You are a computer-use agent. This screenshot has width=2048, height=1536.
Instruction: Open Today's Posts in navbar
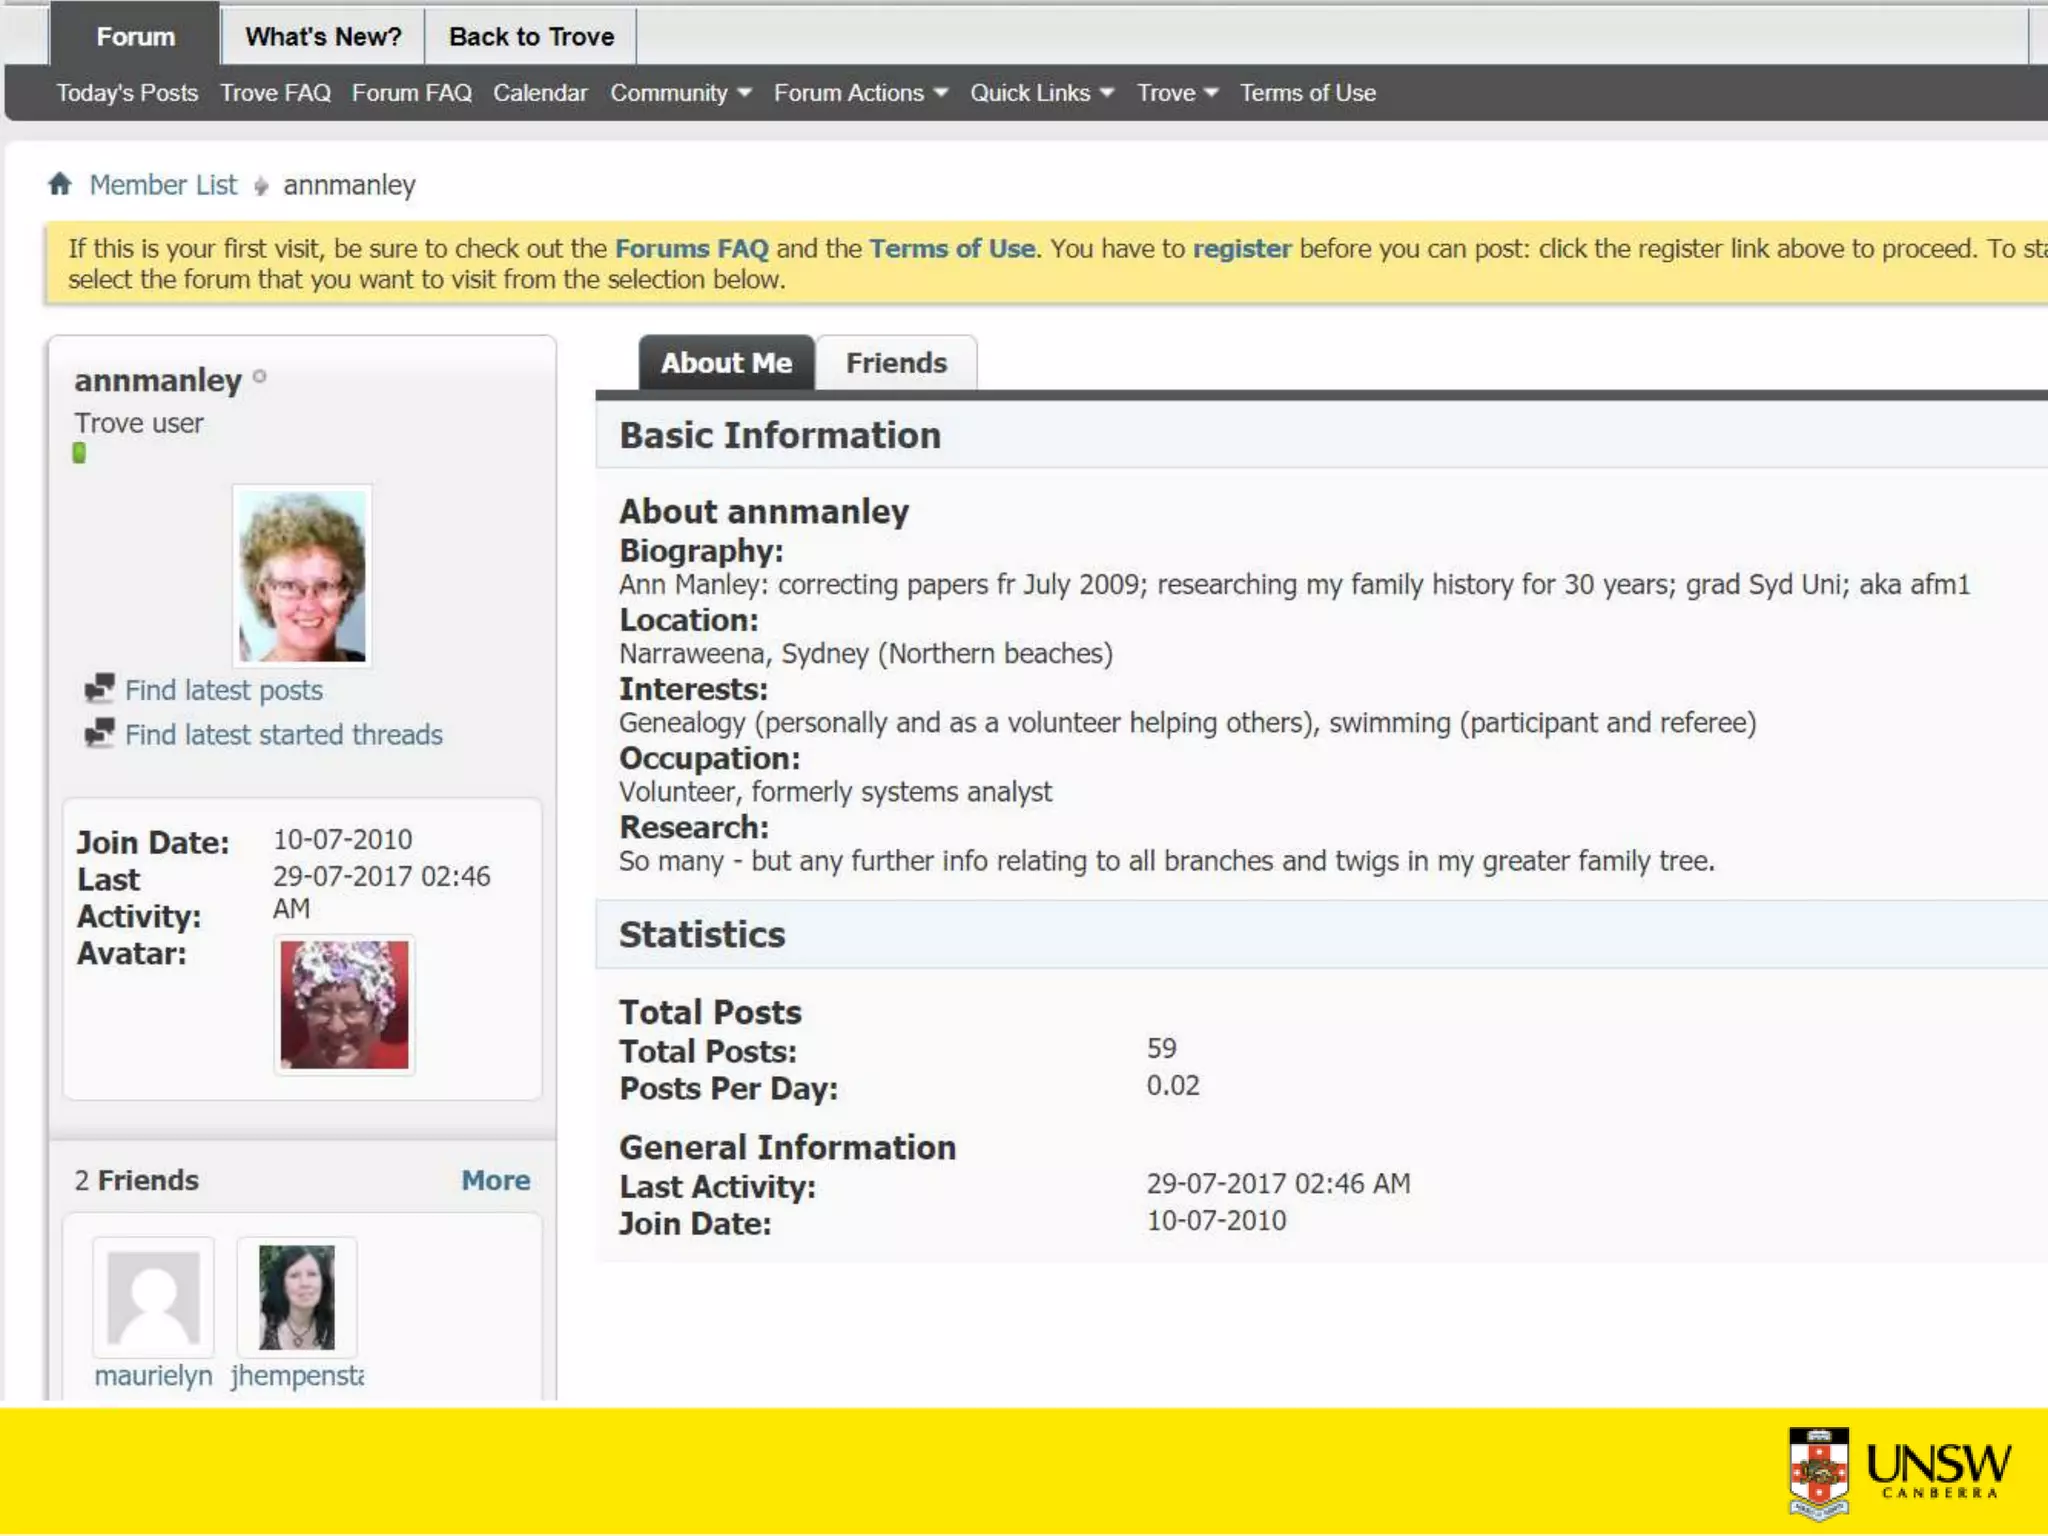click(127, 93)
